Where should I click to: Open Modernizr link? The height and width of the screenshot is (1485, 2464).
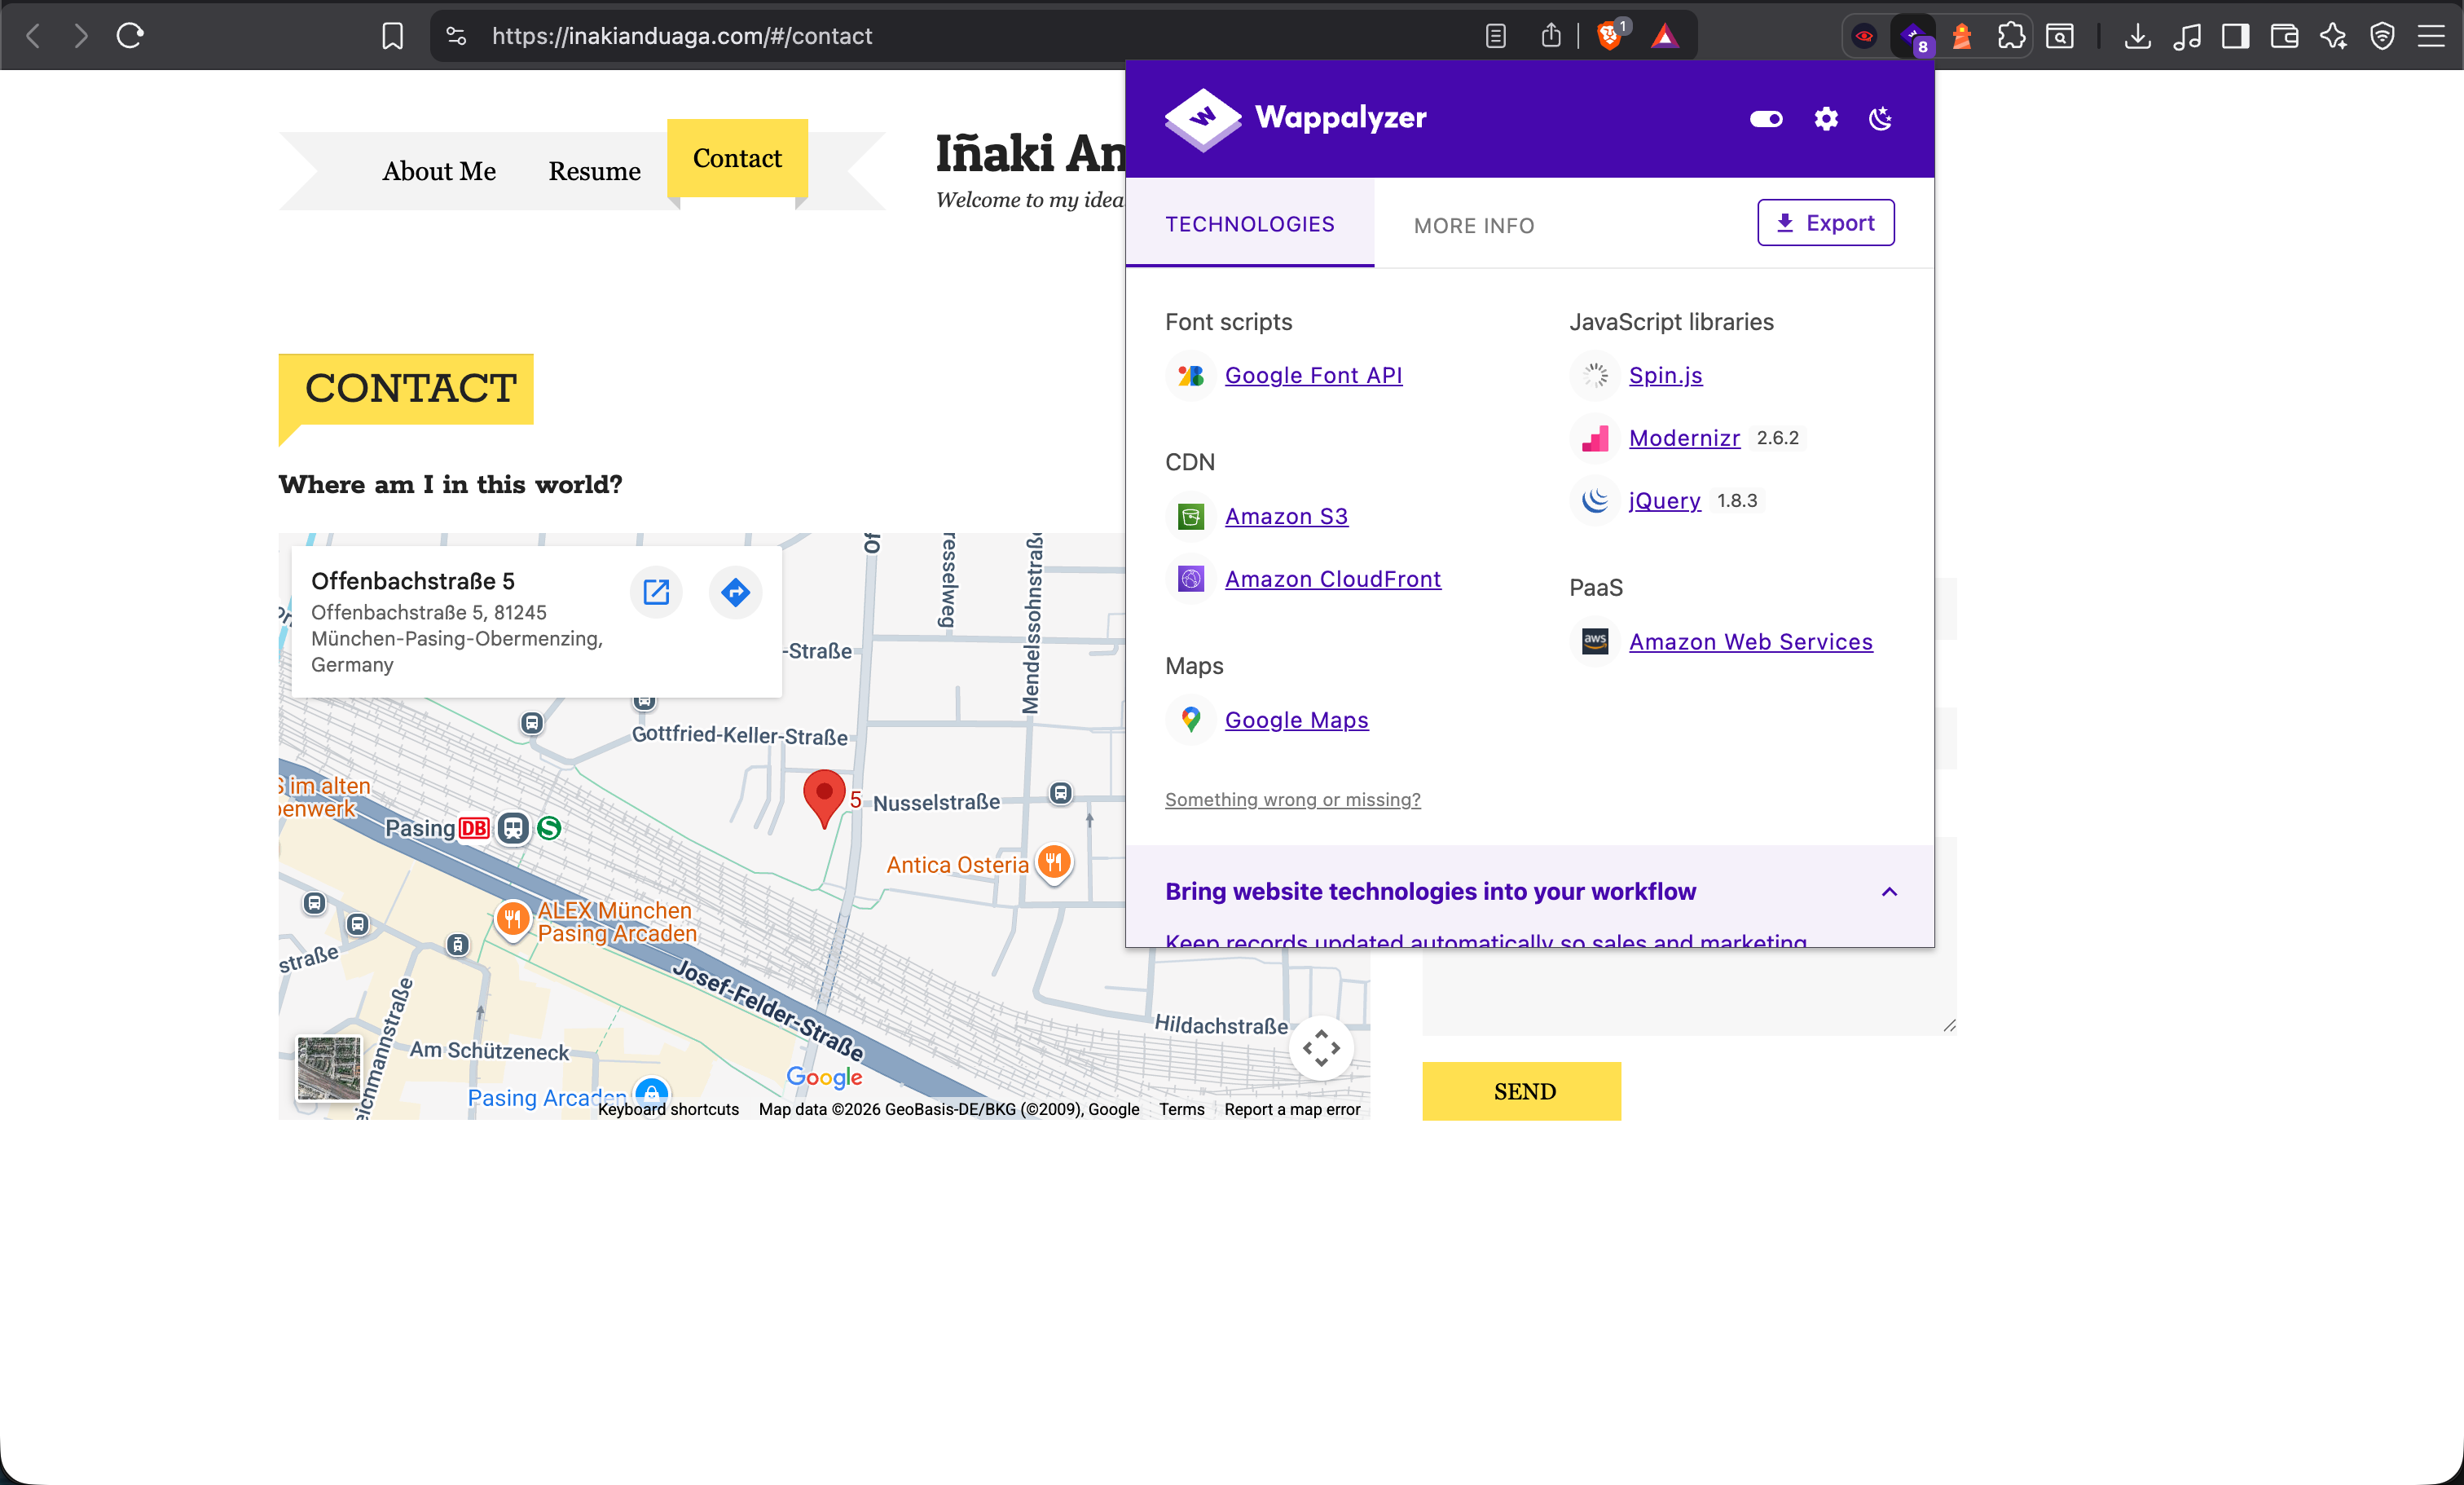[x=1685, y=438]
